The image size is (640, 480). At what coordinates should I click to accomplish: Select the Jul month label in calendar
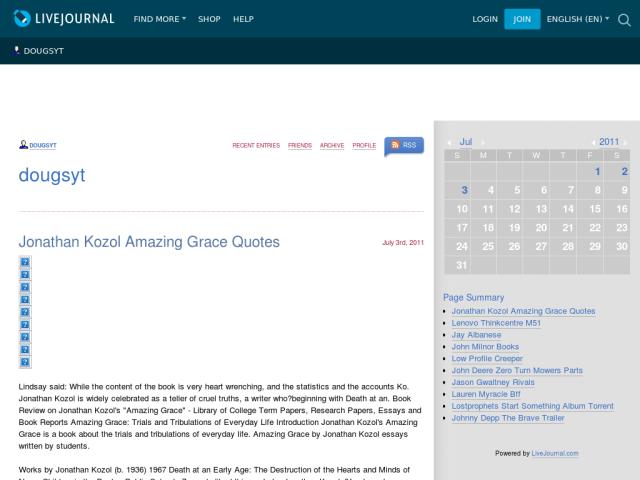(x=466, y=142)
